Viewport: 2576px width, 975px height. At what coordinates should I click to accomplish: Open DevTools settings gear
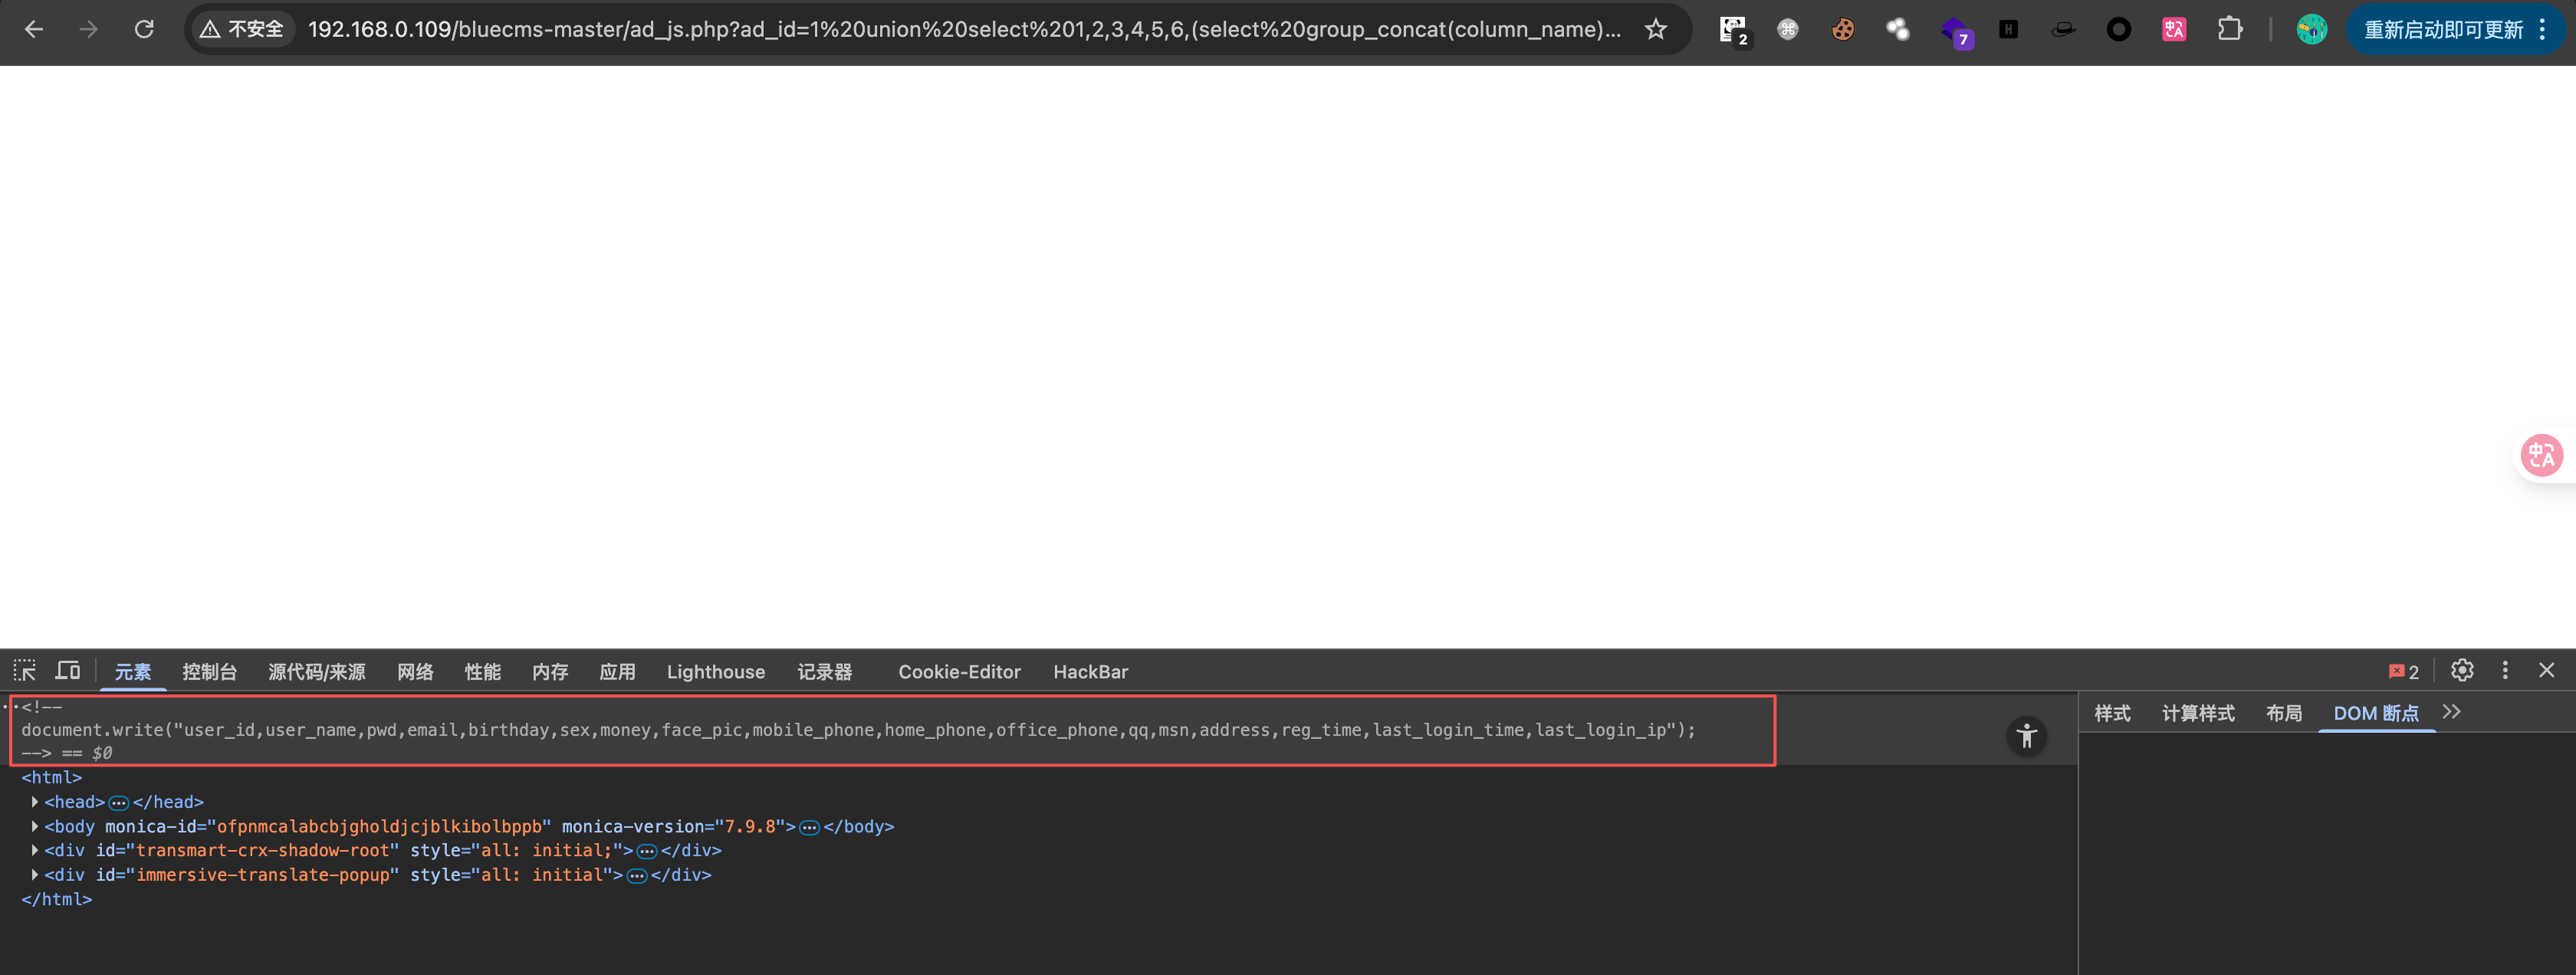point(2462,671)
